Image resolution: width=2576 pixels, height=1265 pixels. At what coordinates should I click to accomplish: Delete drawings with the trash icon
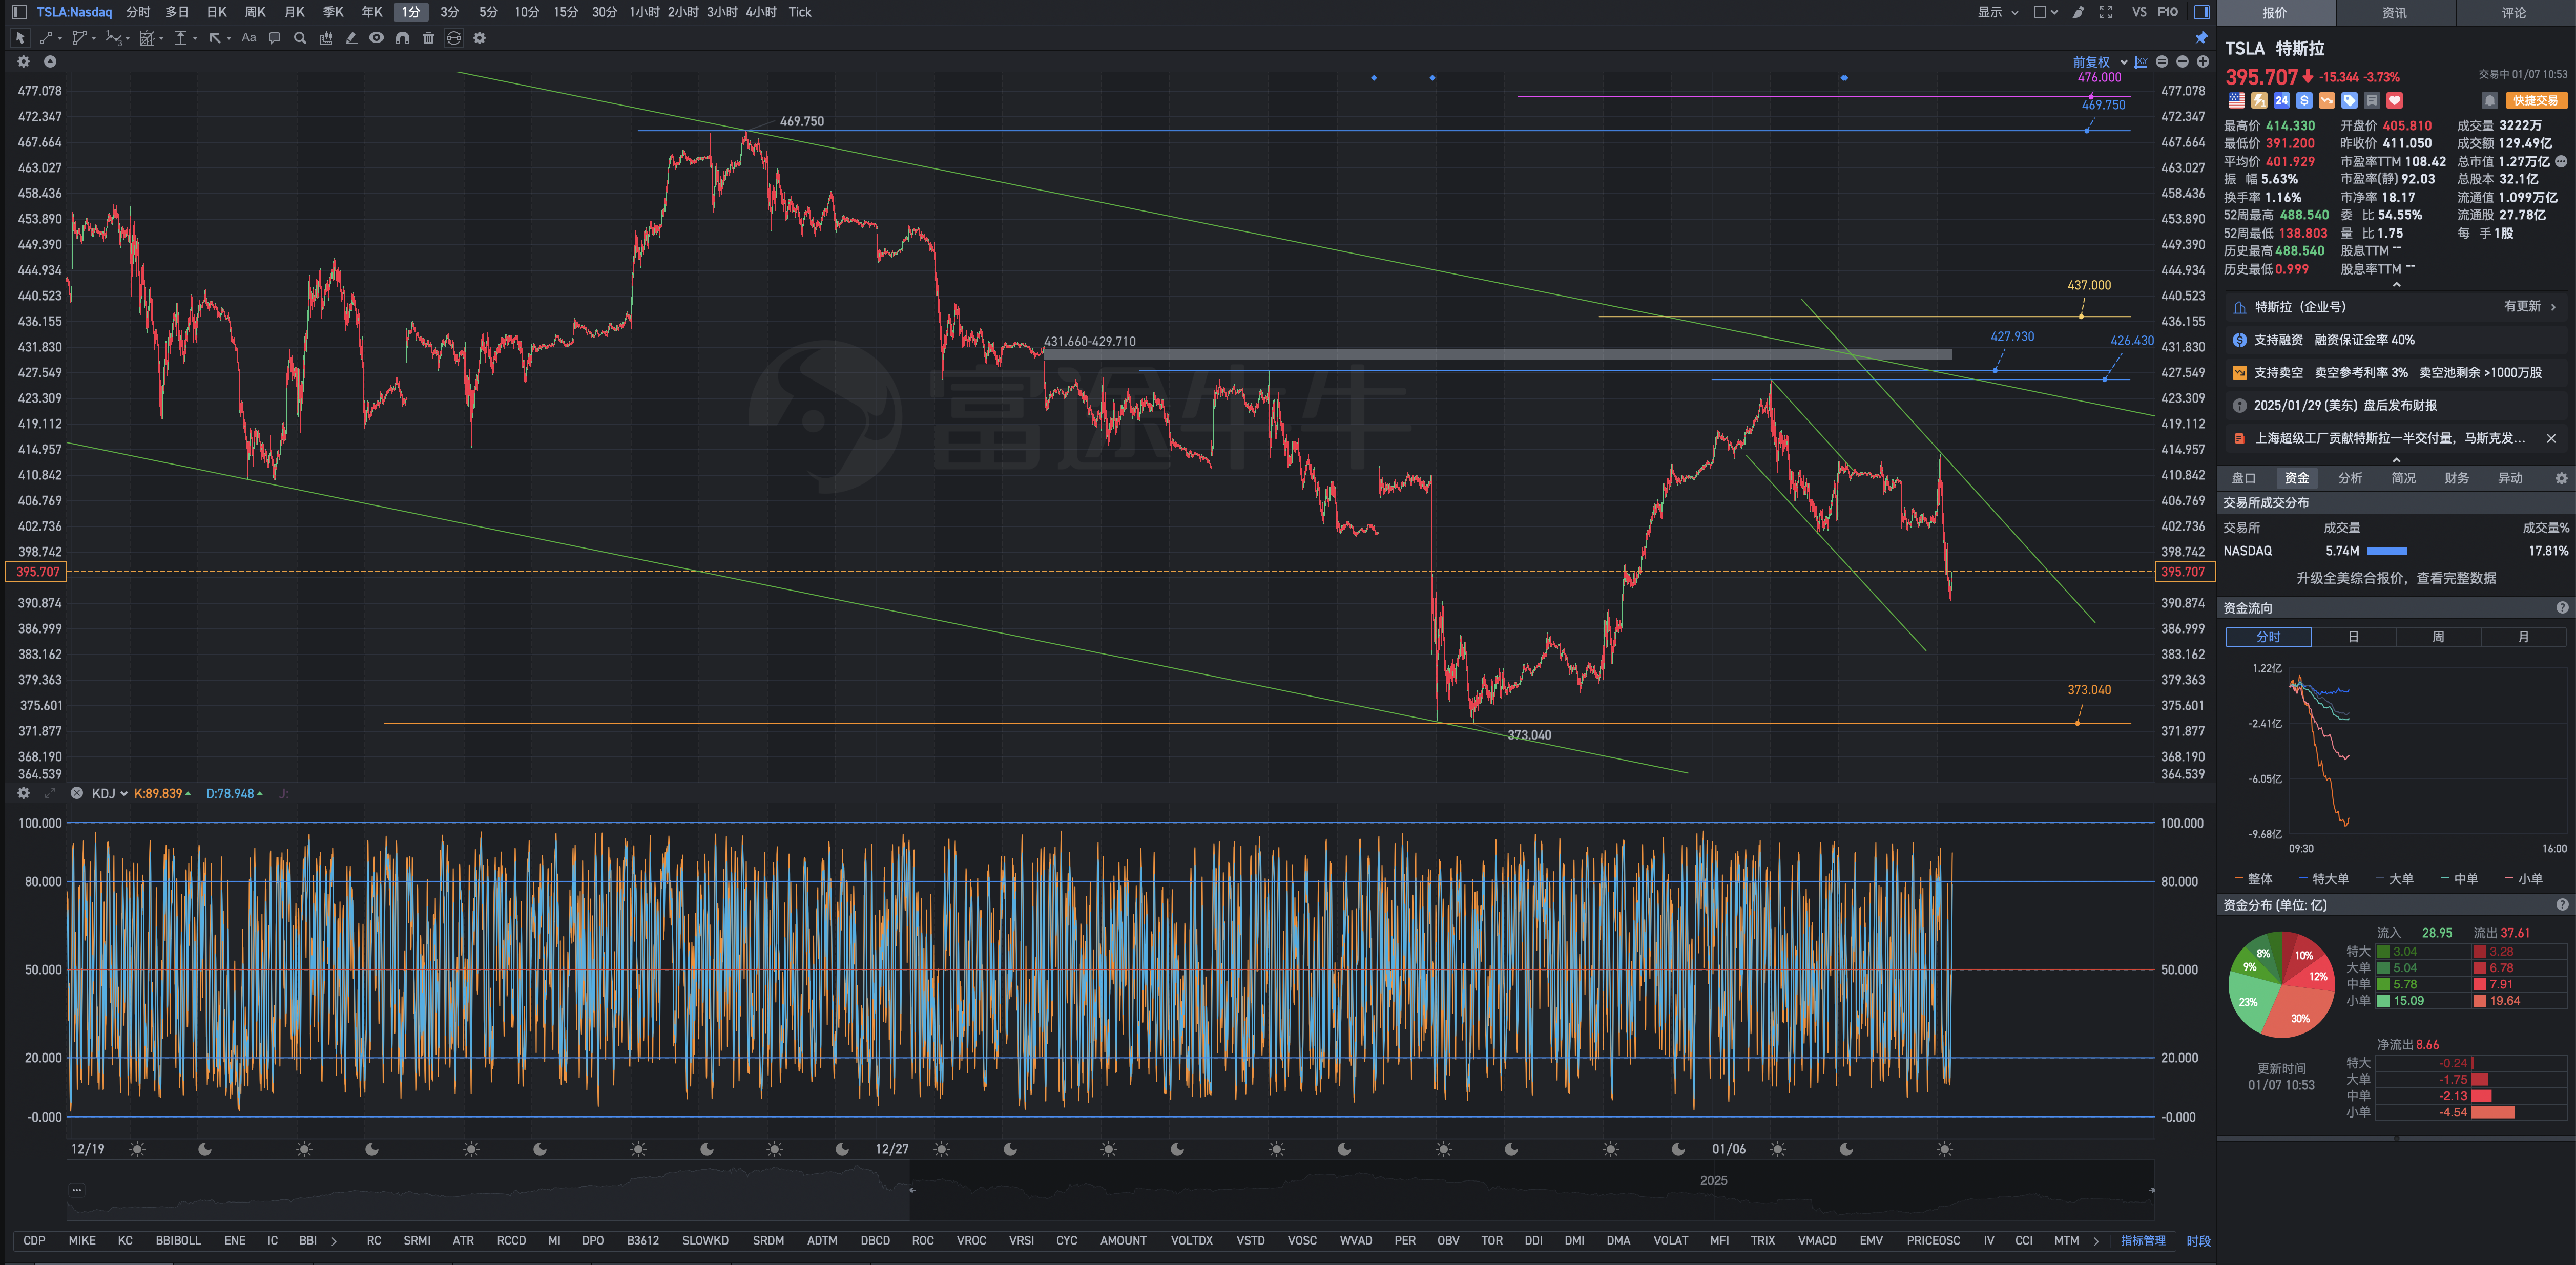428,38
